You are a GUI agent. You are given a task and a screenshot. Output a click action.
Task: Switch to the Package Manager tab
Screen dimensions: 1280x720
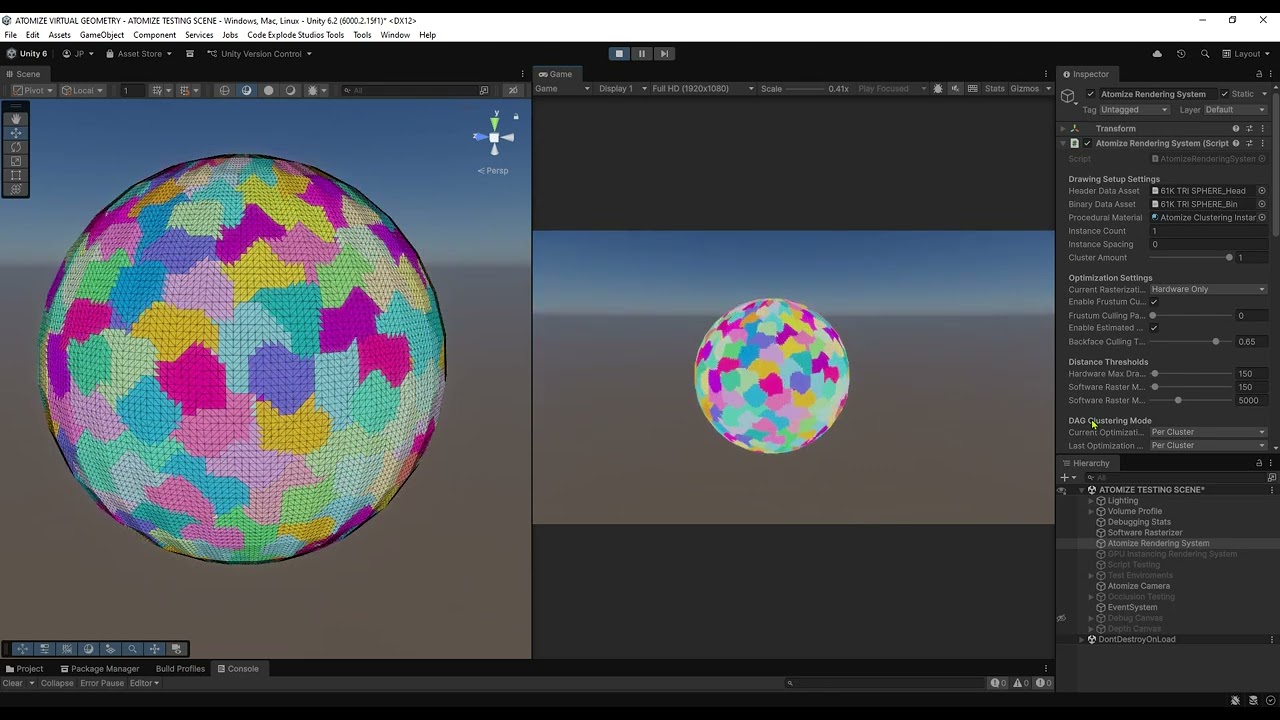point(99,669)
